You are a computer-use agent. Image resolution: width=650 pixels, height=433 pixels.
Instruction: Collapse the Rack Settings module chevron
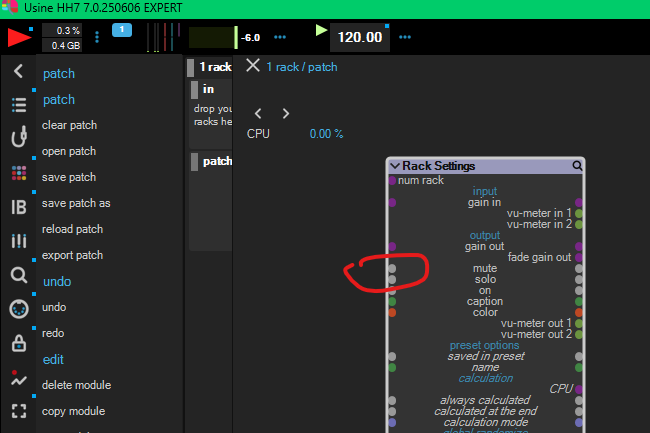[x=395, y=166]
